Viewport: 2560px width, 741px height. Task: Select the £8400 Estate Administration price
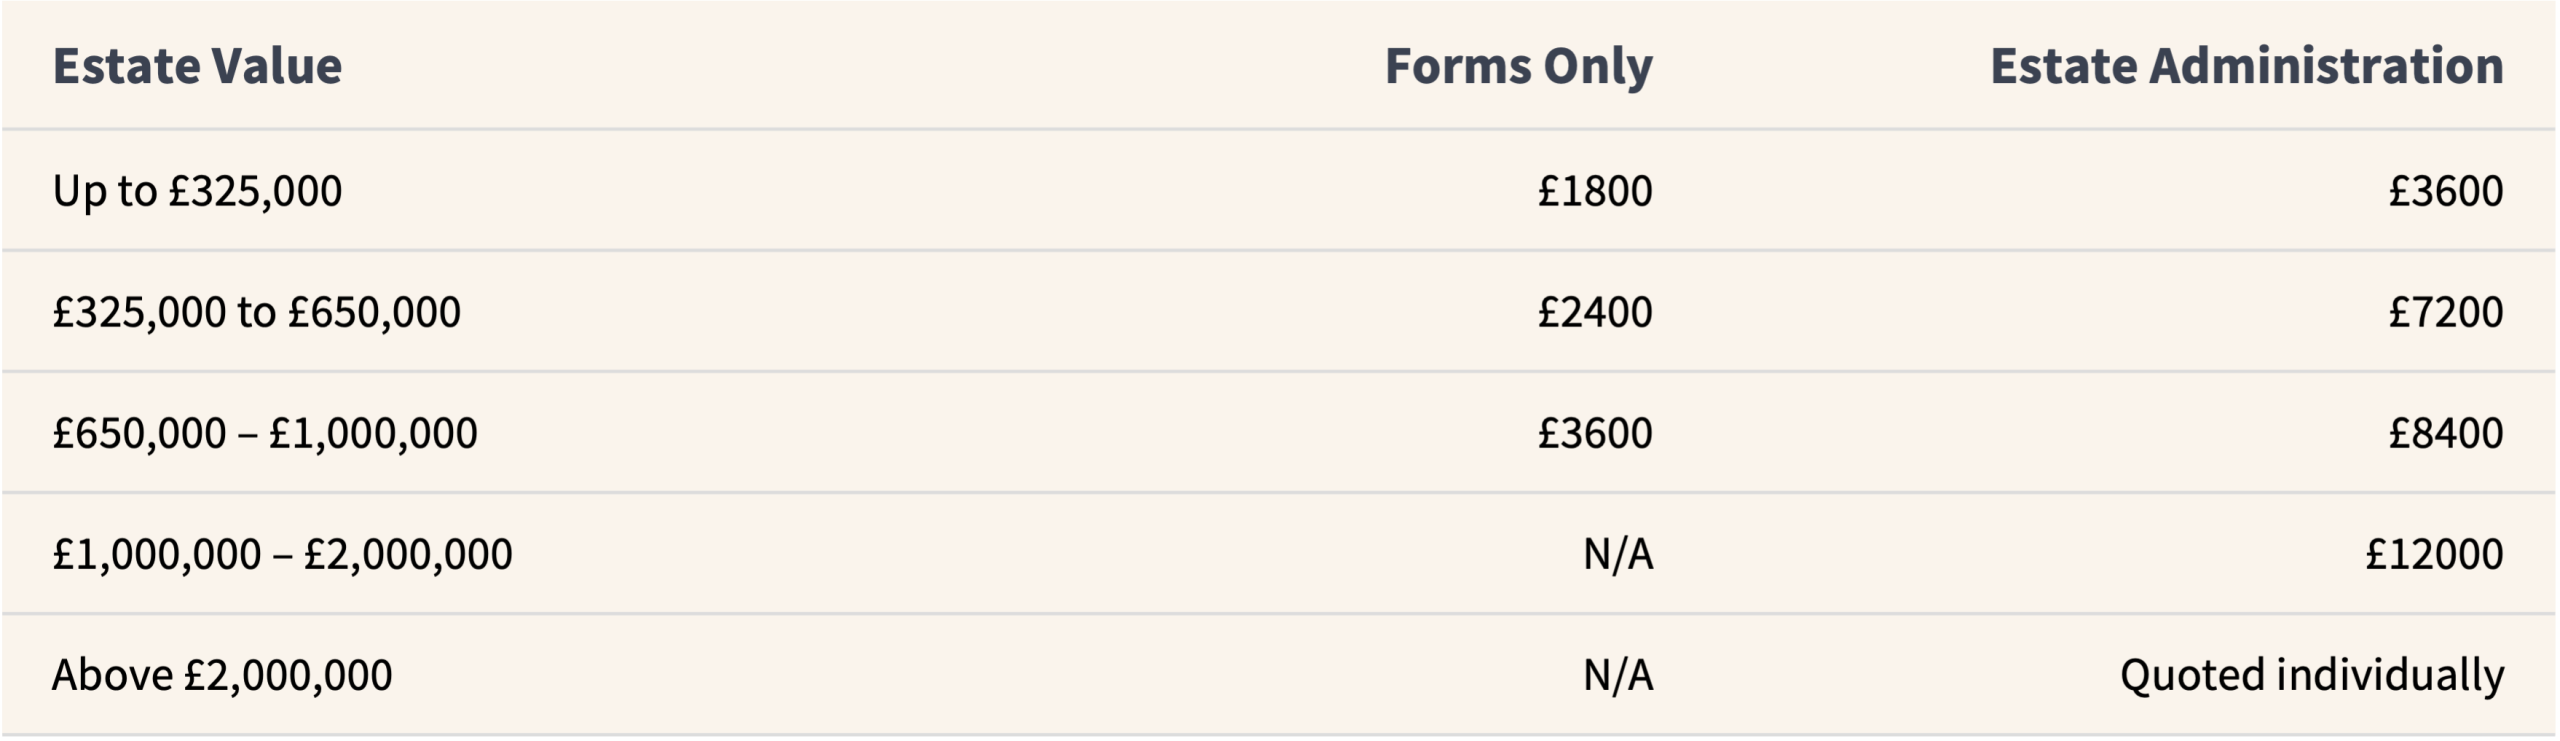pos(2445,433)
